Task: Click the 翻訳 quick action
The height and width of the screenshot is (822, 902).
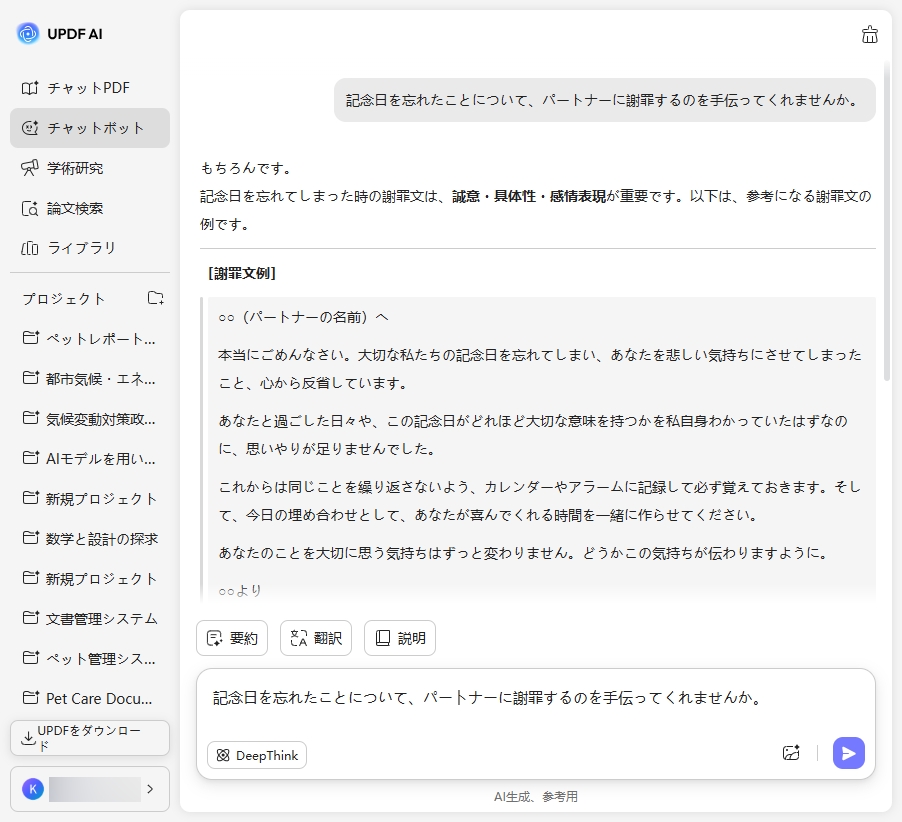Action: 316,638
